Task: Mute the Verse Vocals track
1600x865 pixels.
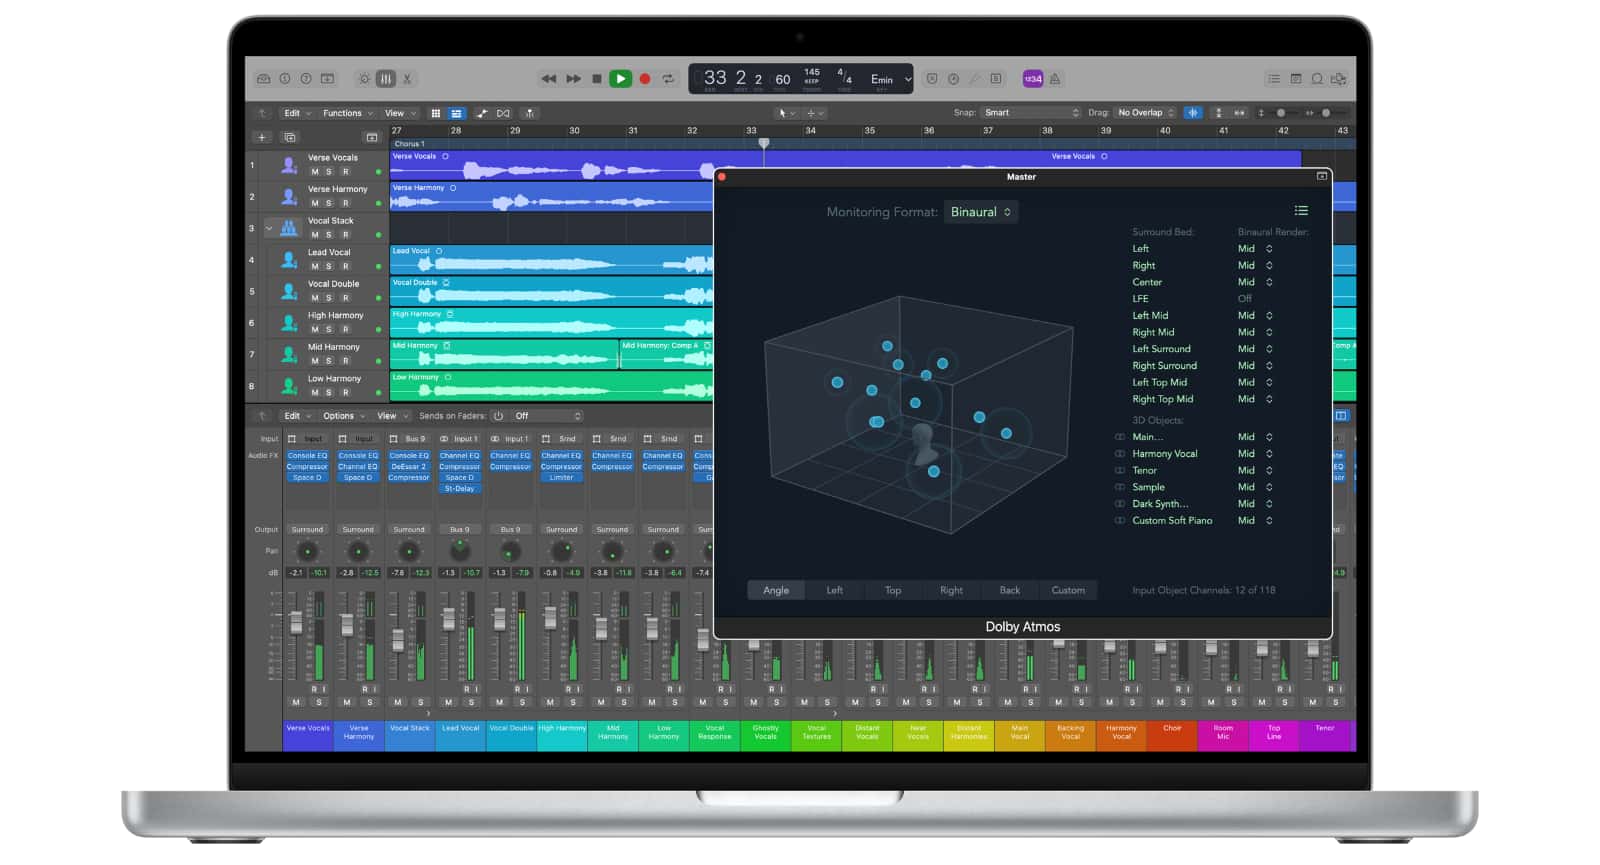Action: [x=315, y=172]
